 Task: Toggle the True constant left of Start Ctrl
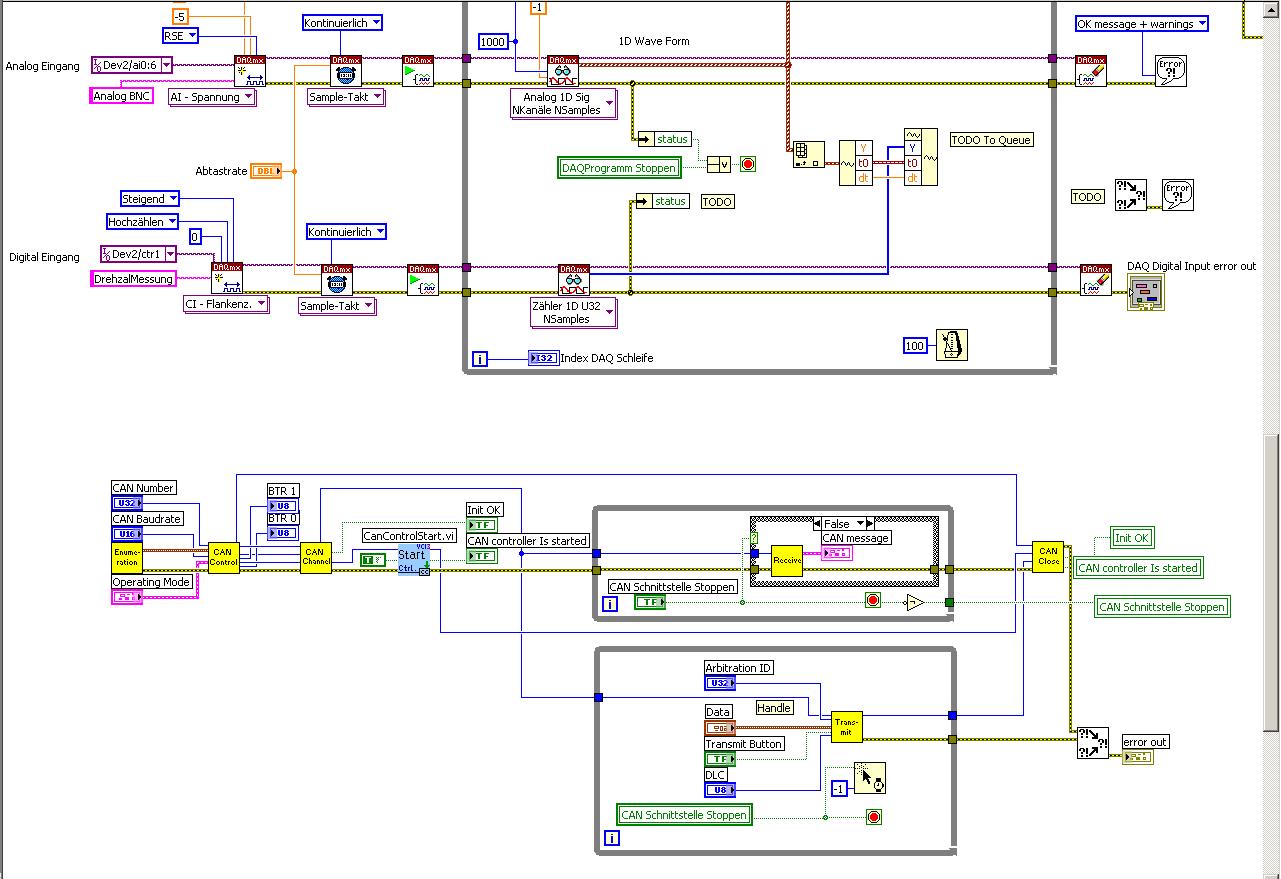pyautogui.click(x=374, y=560)
